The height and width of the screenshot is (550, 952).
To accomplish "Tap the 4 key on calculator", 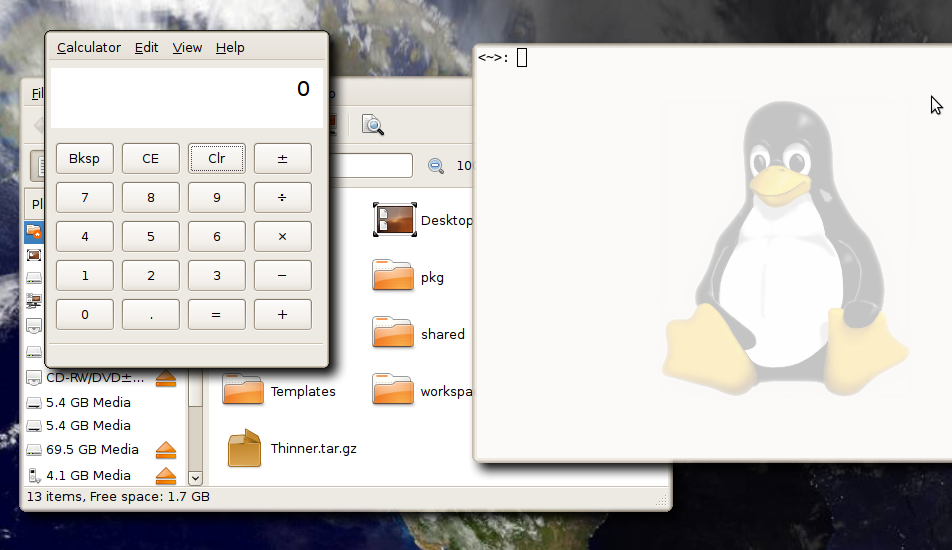I will point(84,236).
